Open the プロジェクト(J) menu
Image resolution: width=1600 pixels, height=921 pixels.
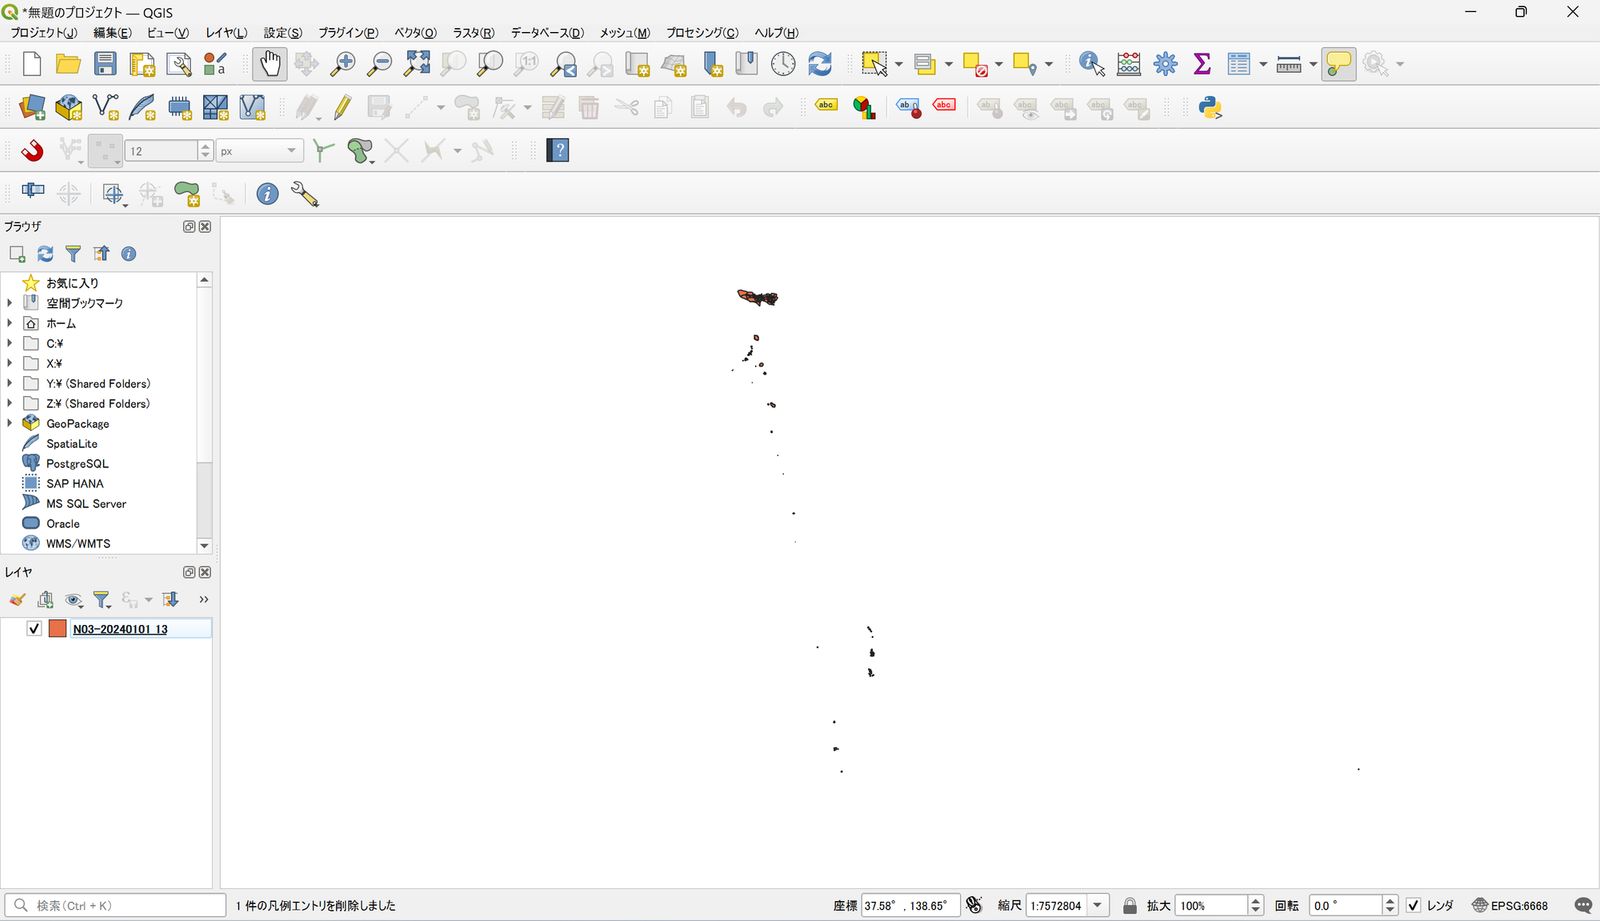click(43, 33)
